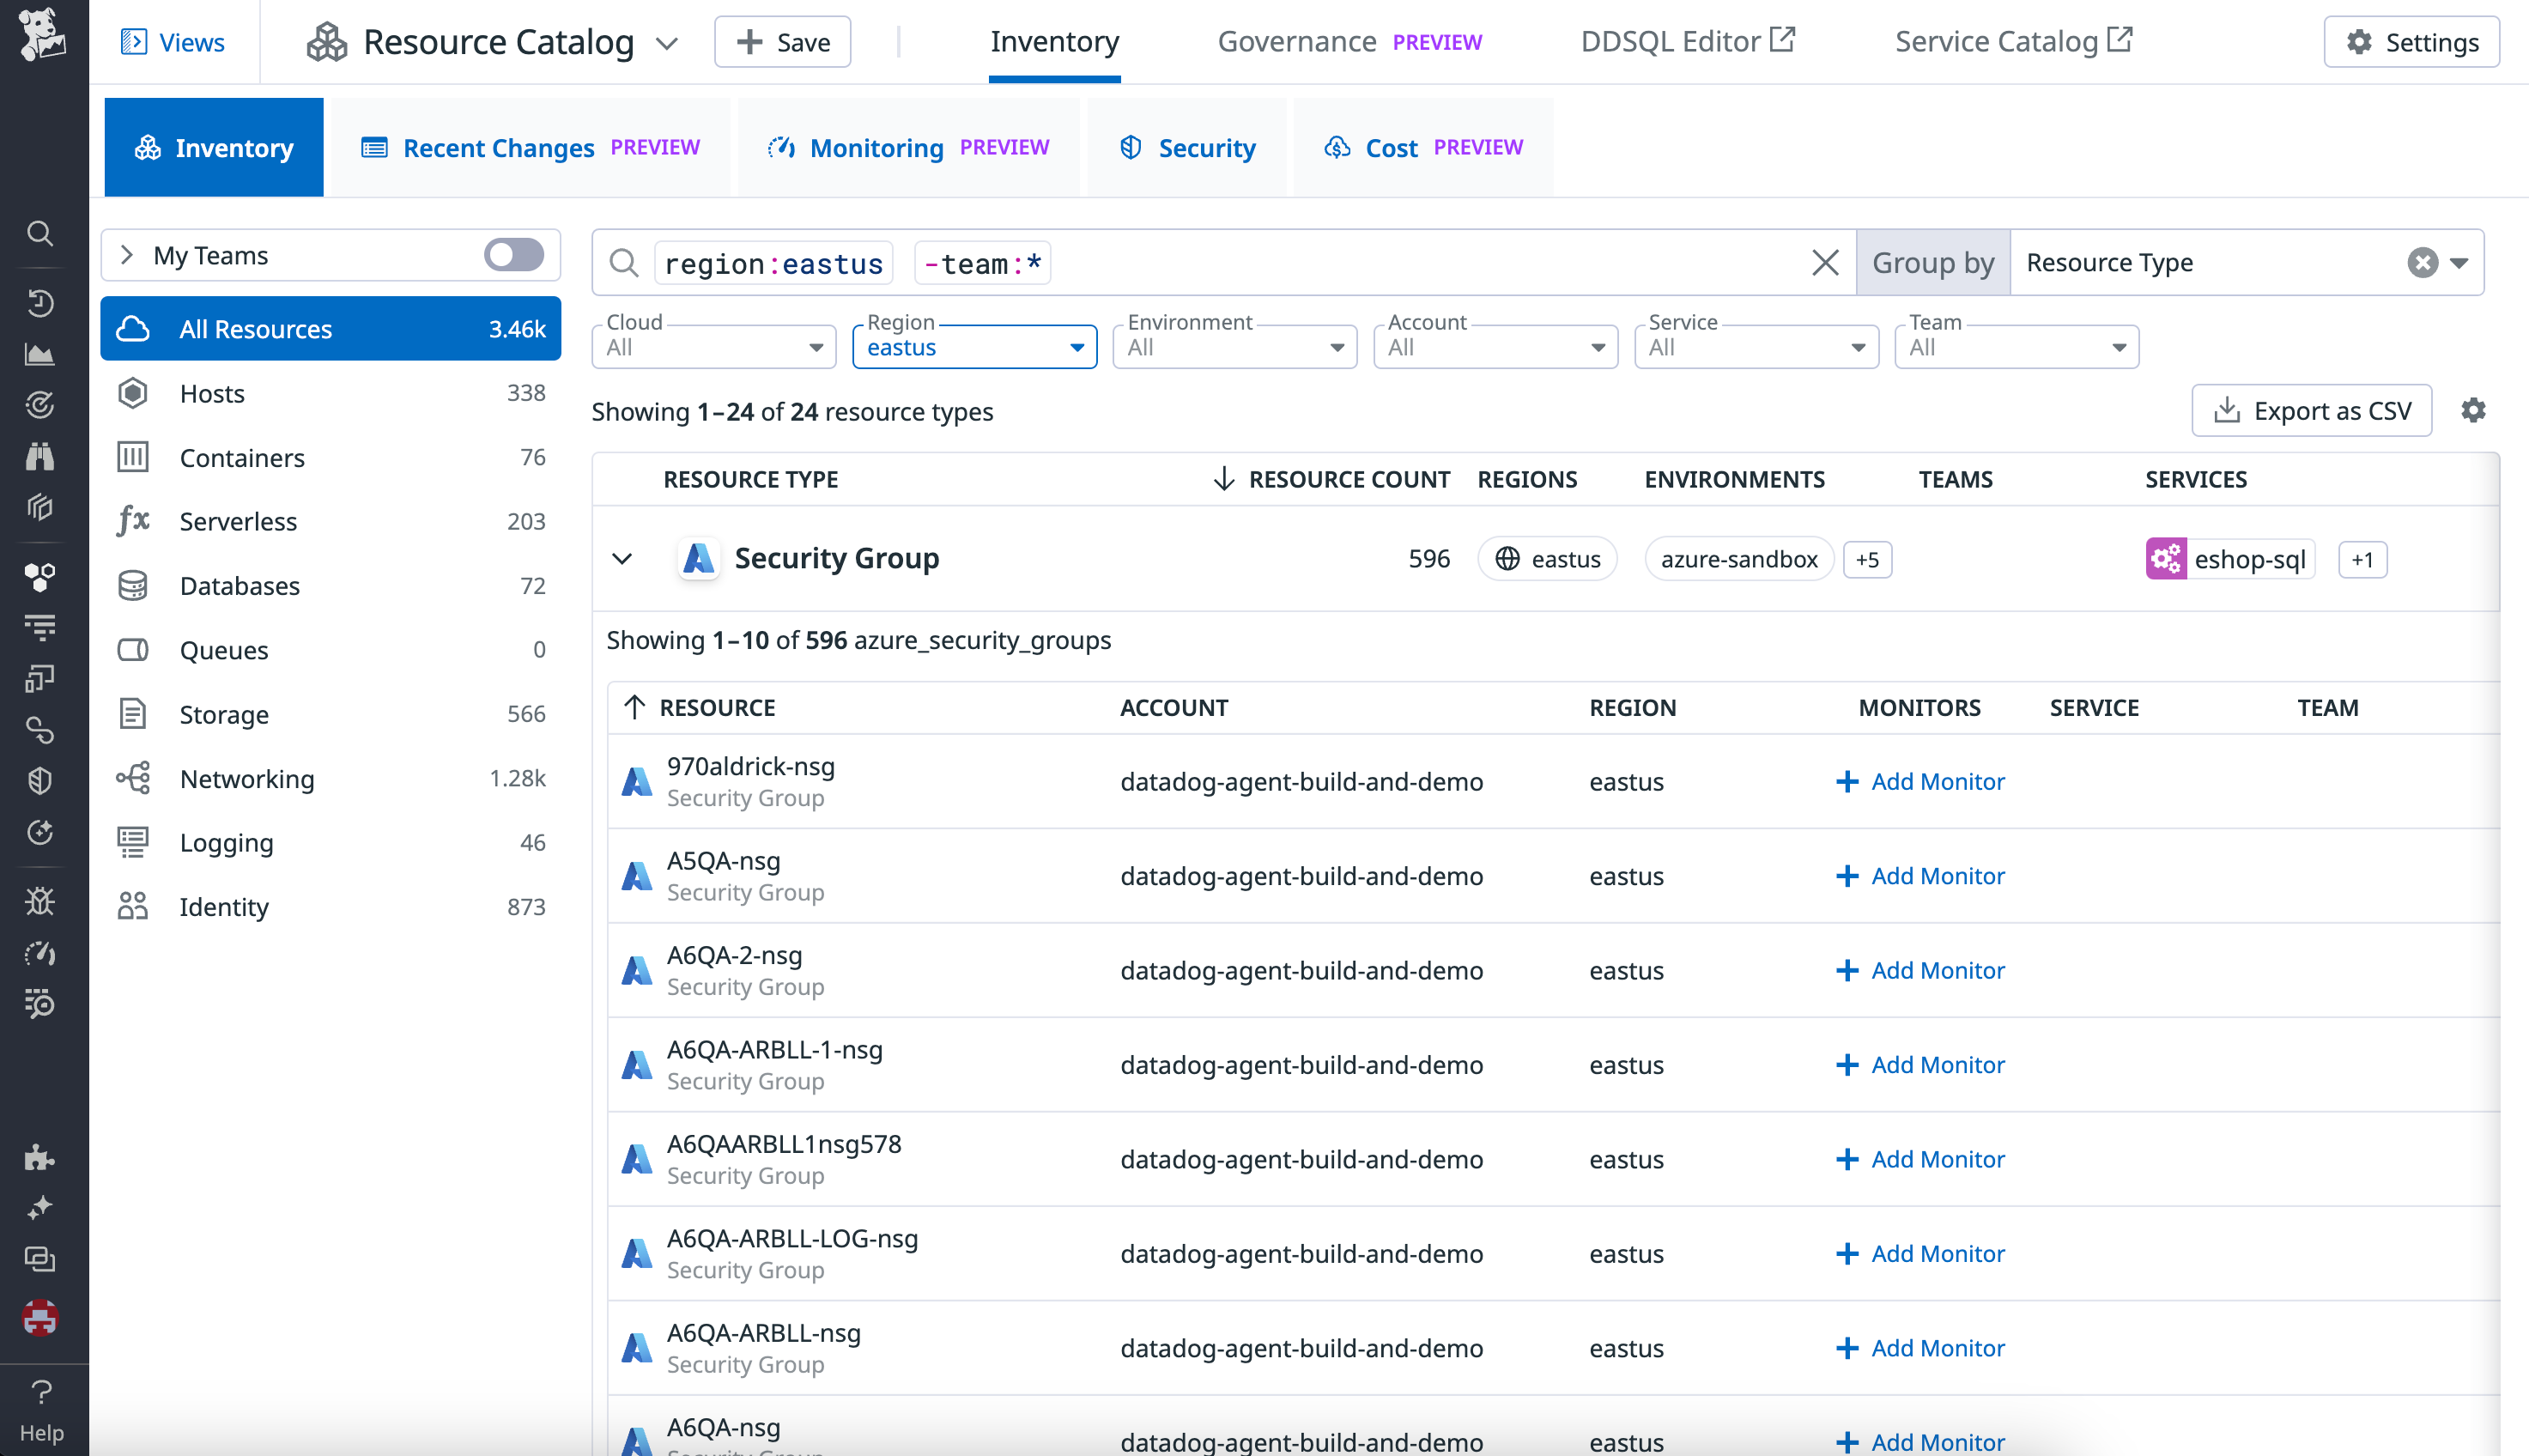Select the Watchdog binoculars icon
This screenshot has height=1456, width=2529.
point(40,456)
